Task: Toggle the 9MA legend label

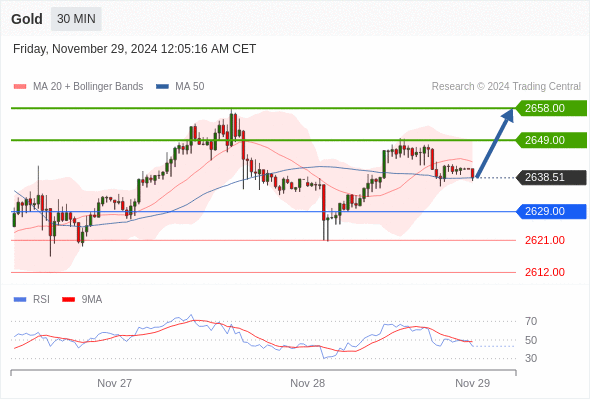Action: coord(92,300)
